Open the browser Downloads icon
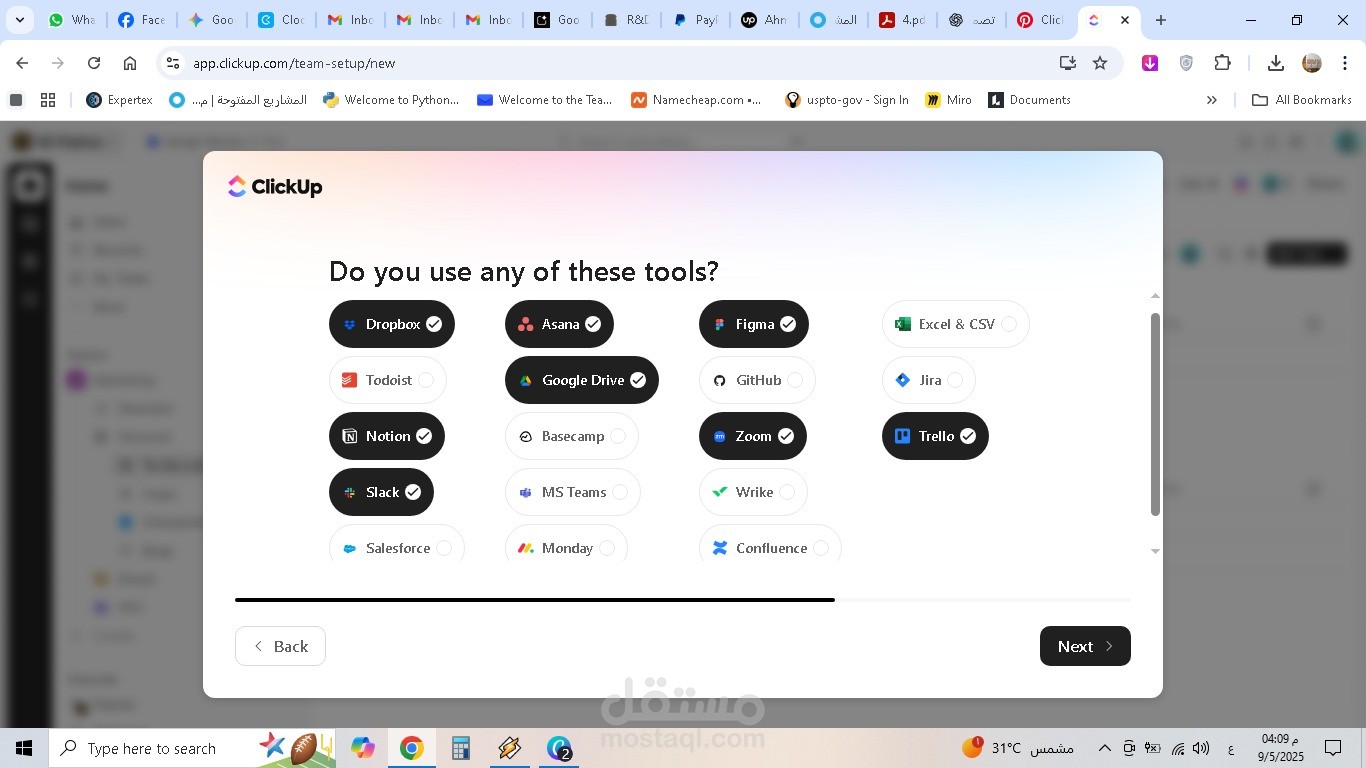Image resolution: width=1366 pixels, height=768 pixels. point(1275,63)
